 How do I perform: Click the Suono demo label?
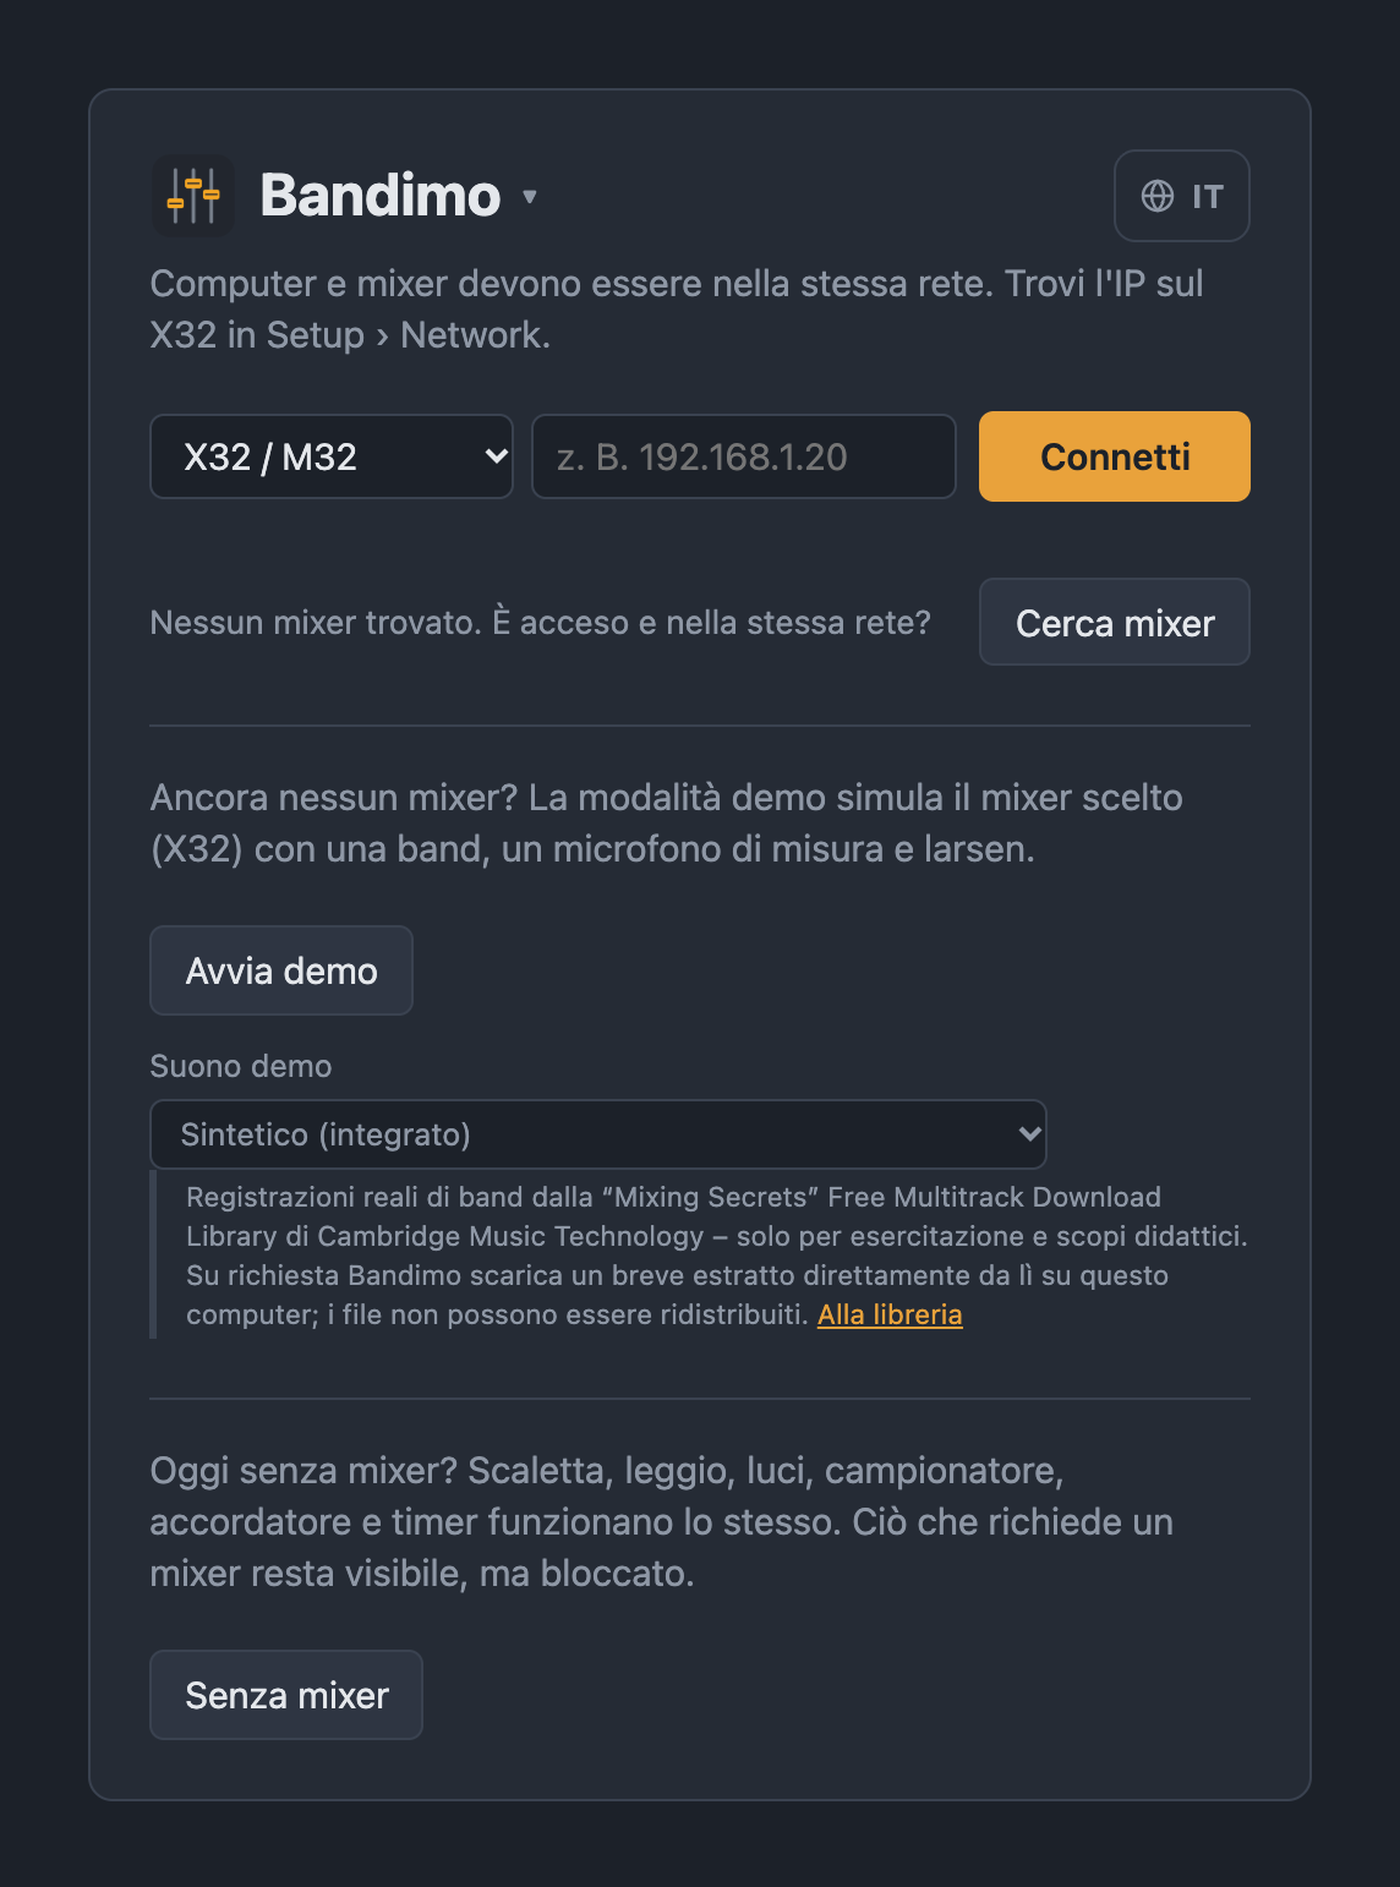tap(241, 1066)
